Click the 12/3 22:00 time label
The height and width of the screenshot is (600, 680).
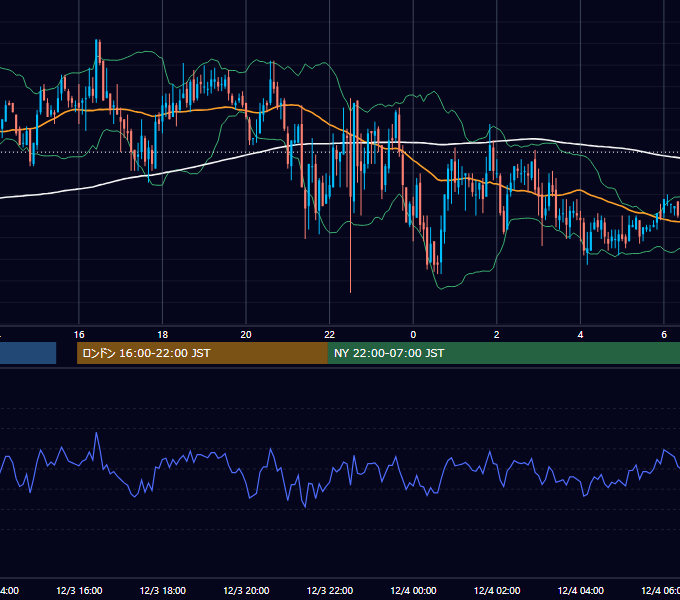point(330,590)
